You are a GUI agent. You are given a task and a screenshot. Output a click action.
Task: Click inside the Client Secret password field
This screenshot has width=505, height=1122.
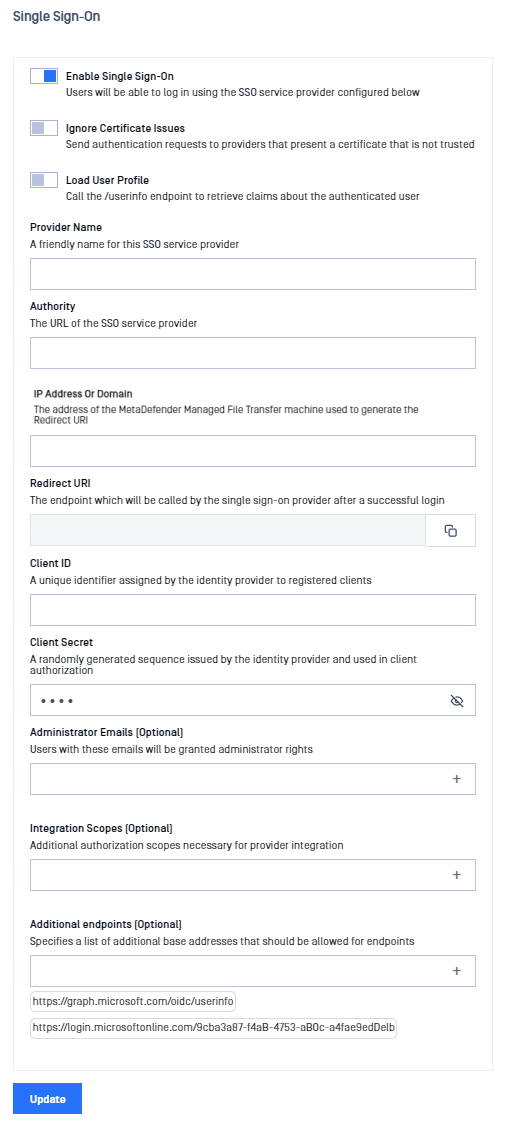pyautogui.click(x=238, y=701)
